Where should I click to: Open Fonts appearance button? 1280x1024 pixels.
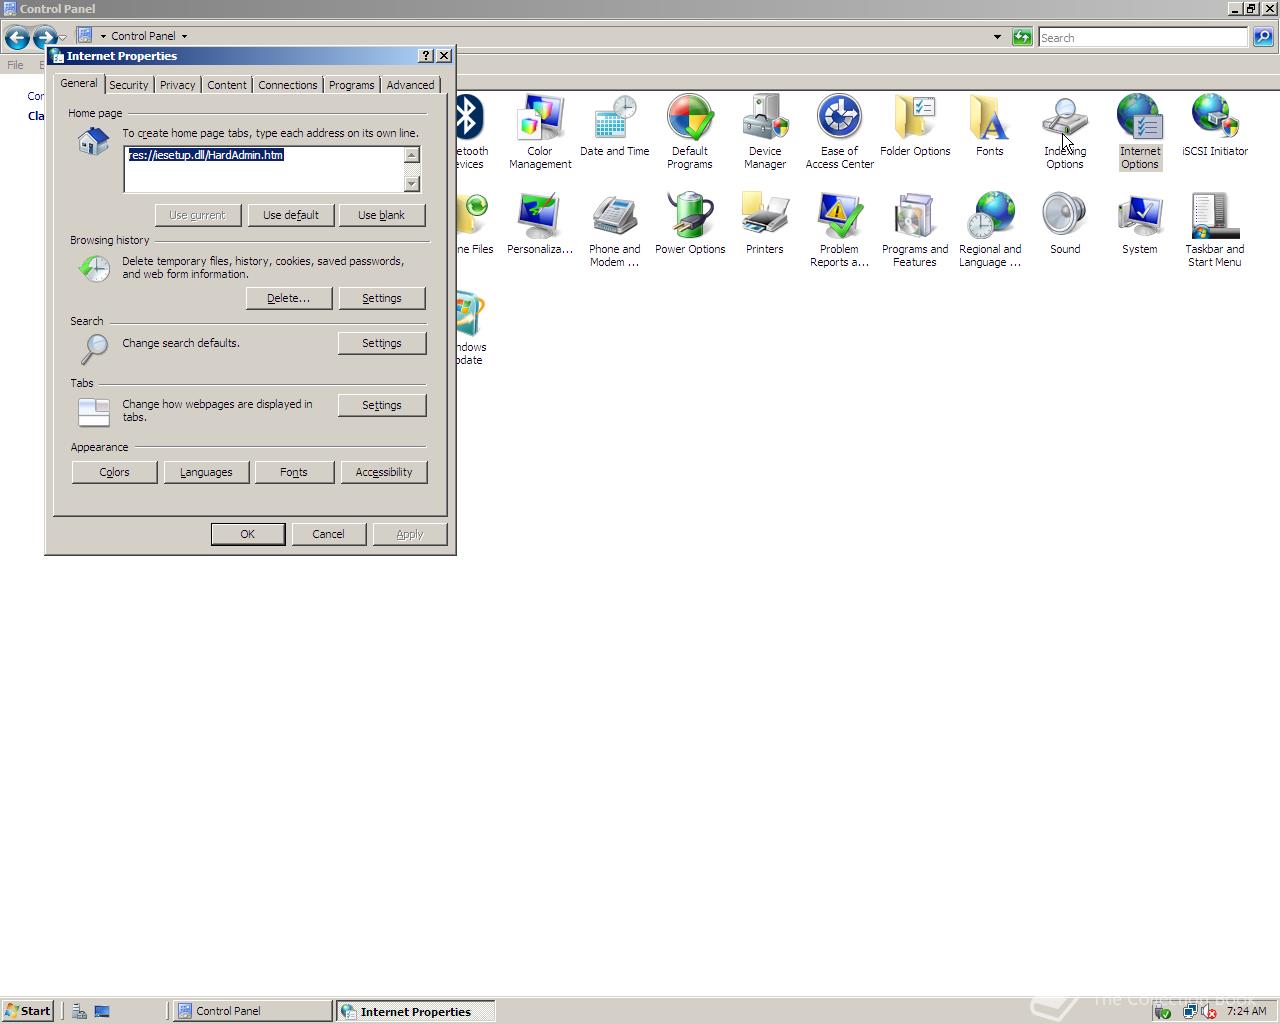(x=294, y=472)
